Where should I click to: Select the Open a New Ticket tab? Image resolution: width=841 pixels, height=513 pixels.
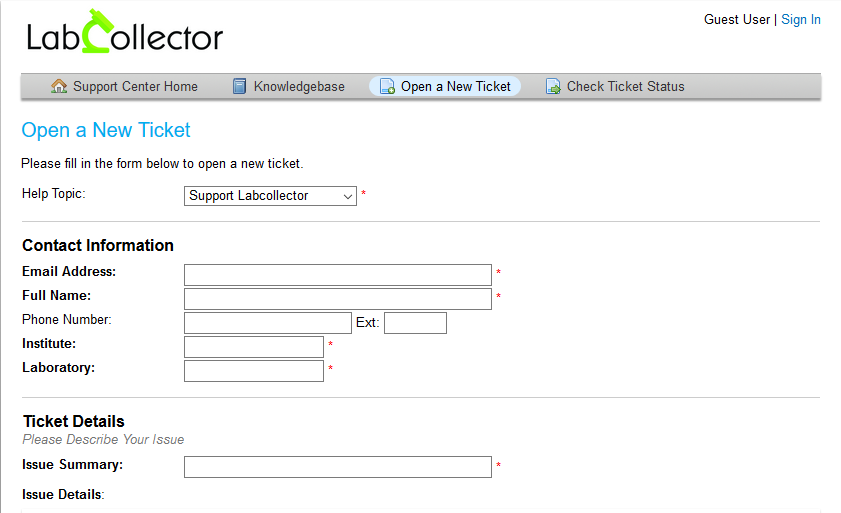tap(445, 86)
